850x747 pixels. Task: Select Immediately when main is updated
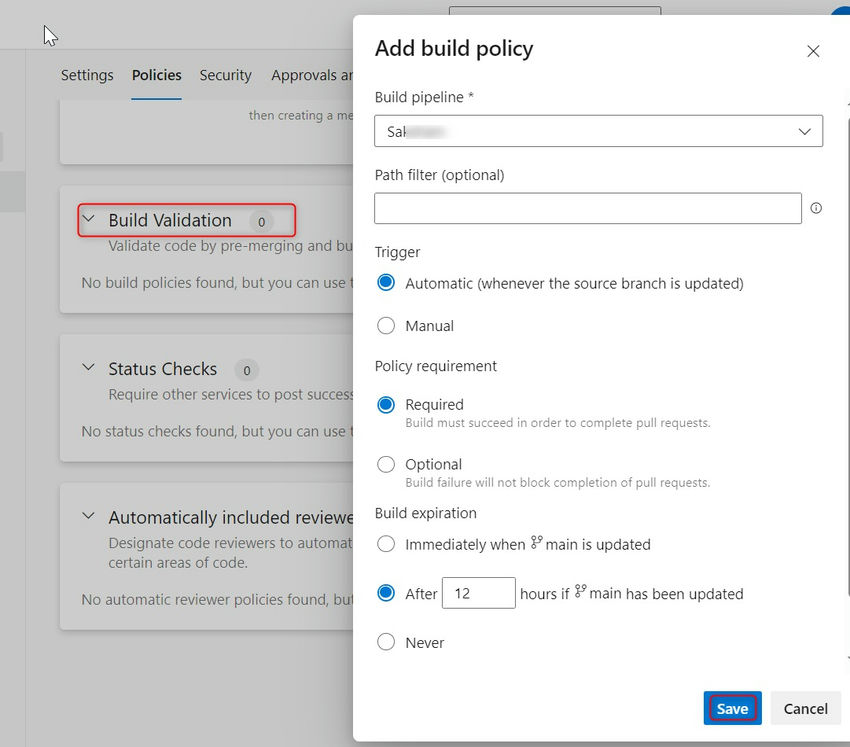click(x=386, y=545)
